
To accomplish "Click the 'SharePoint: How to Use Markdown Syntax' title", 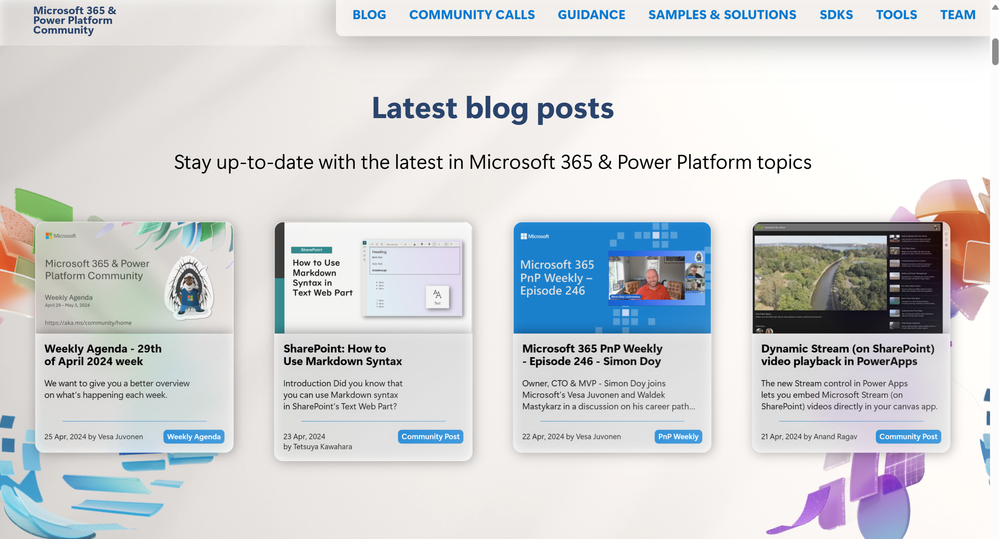I will pos(343,355).
